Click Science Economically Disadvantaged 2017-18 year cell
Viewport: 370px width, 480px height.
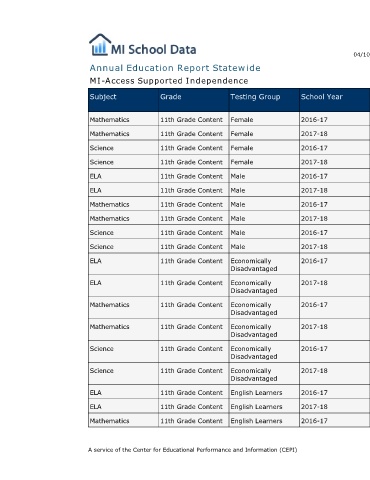335,374
